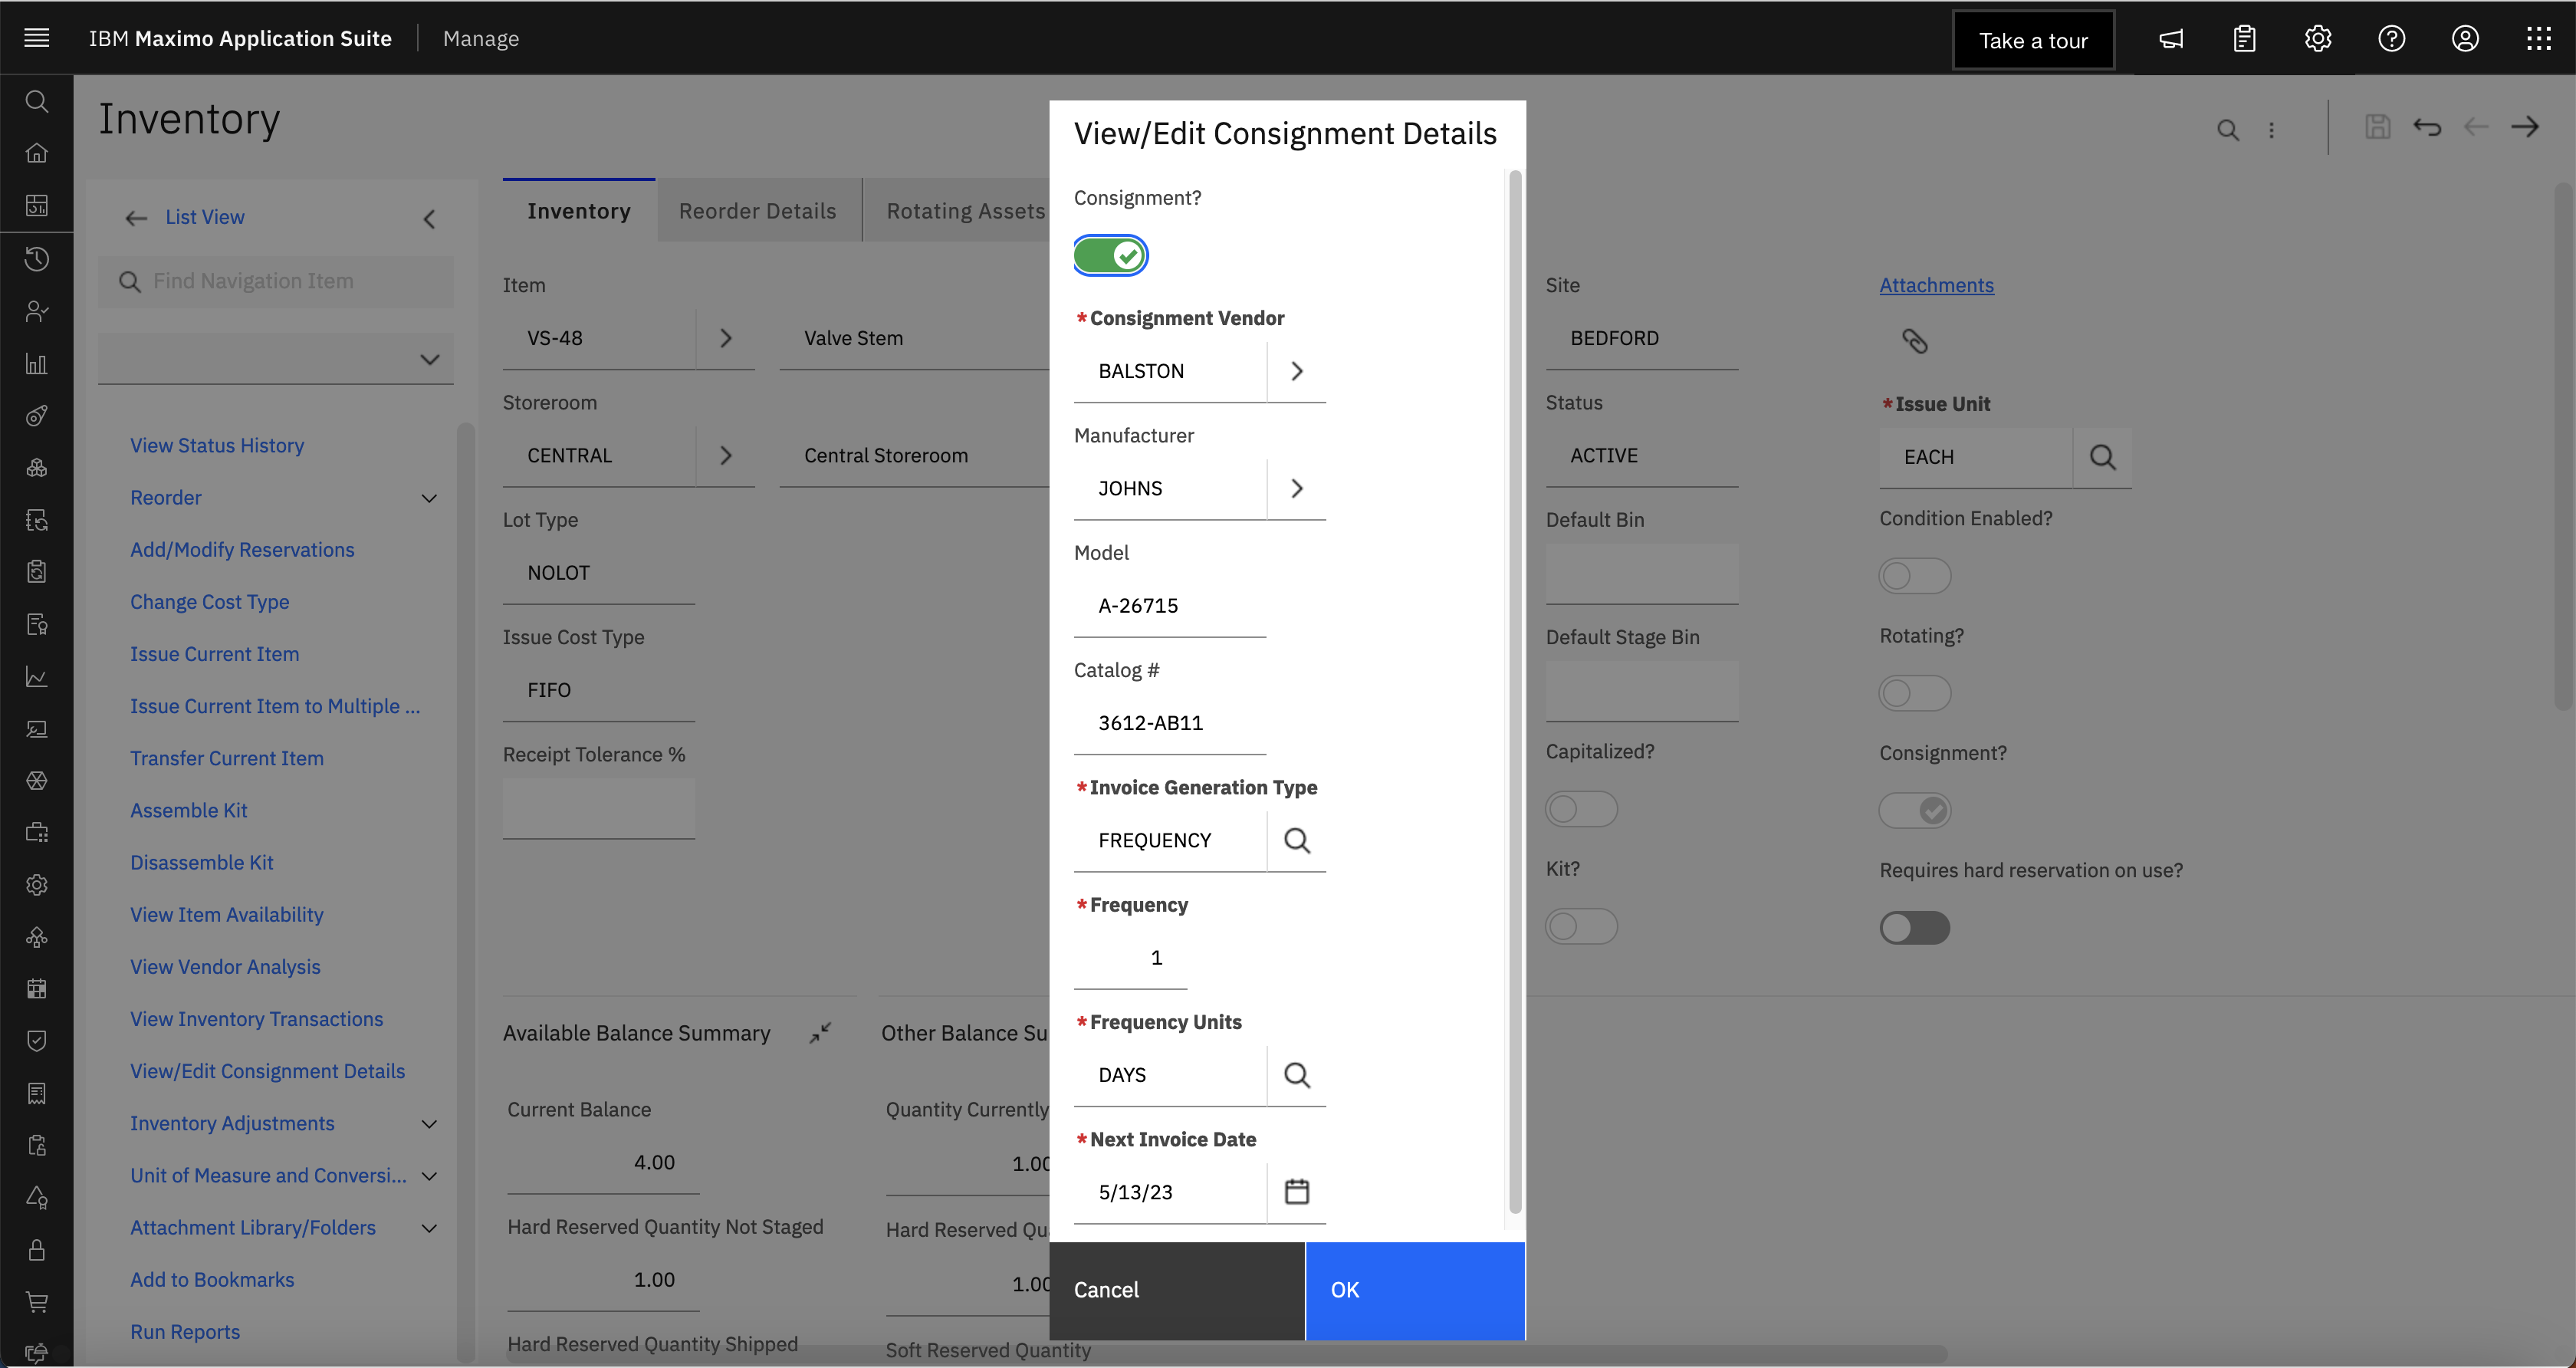Open settings via the gear icon
2576x1368 pixels.
2317,39
